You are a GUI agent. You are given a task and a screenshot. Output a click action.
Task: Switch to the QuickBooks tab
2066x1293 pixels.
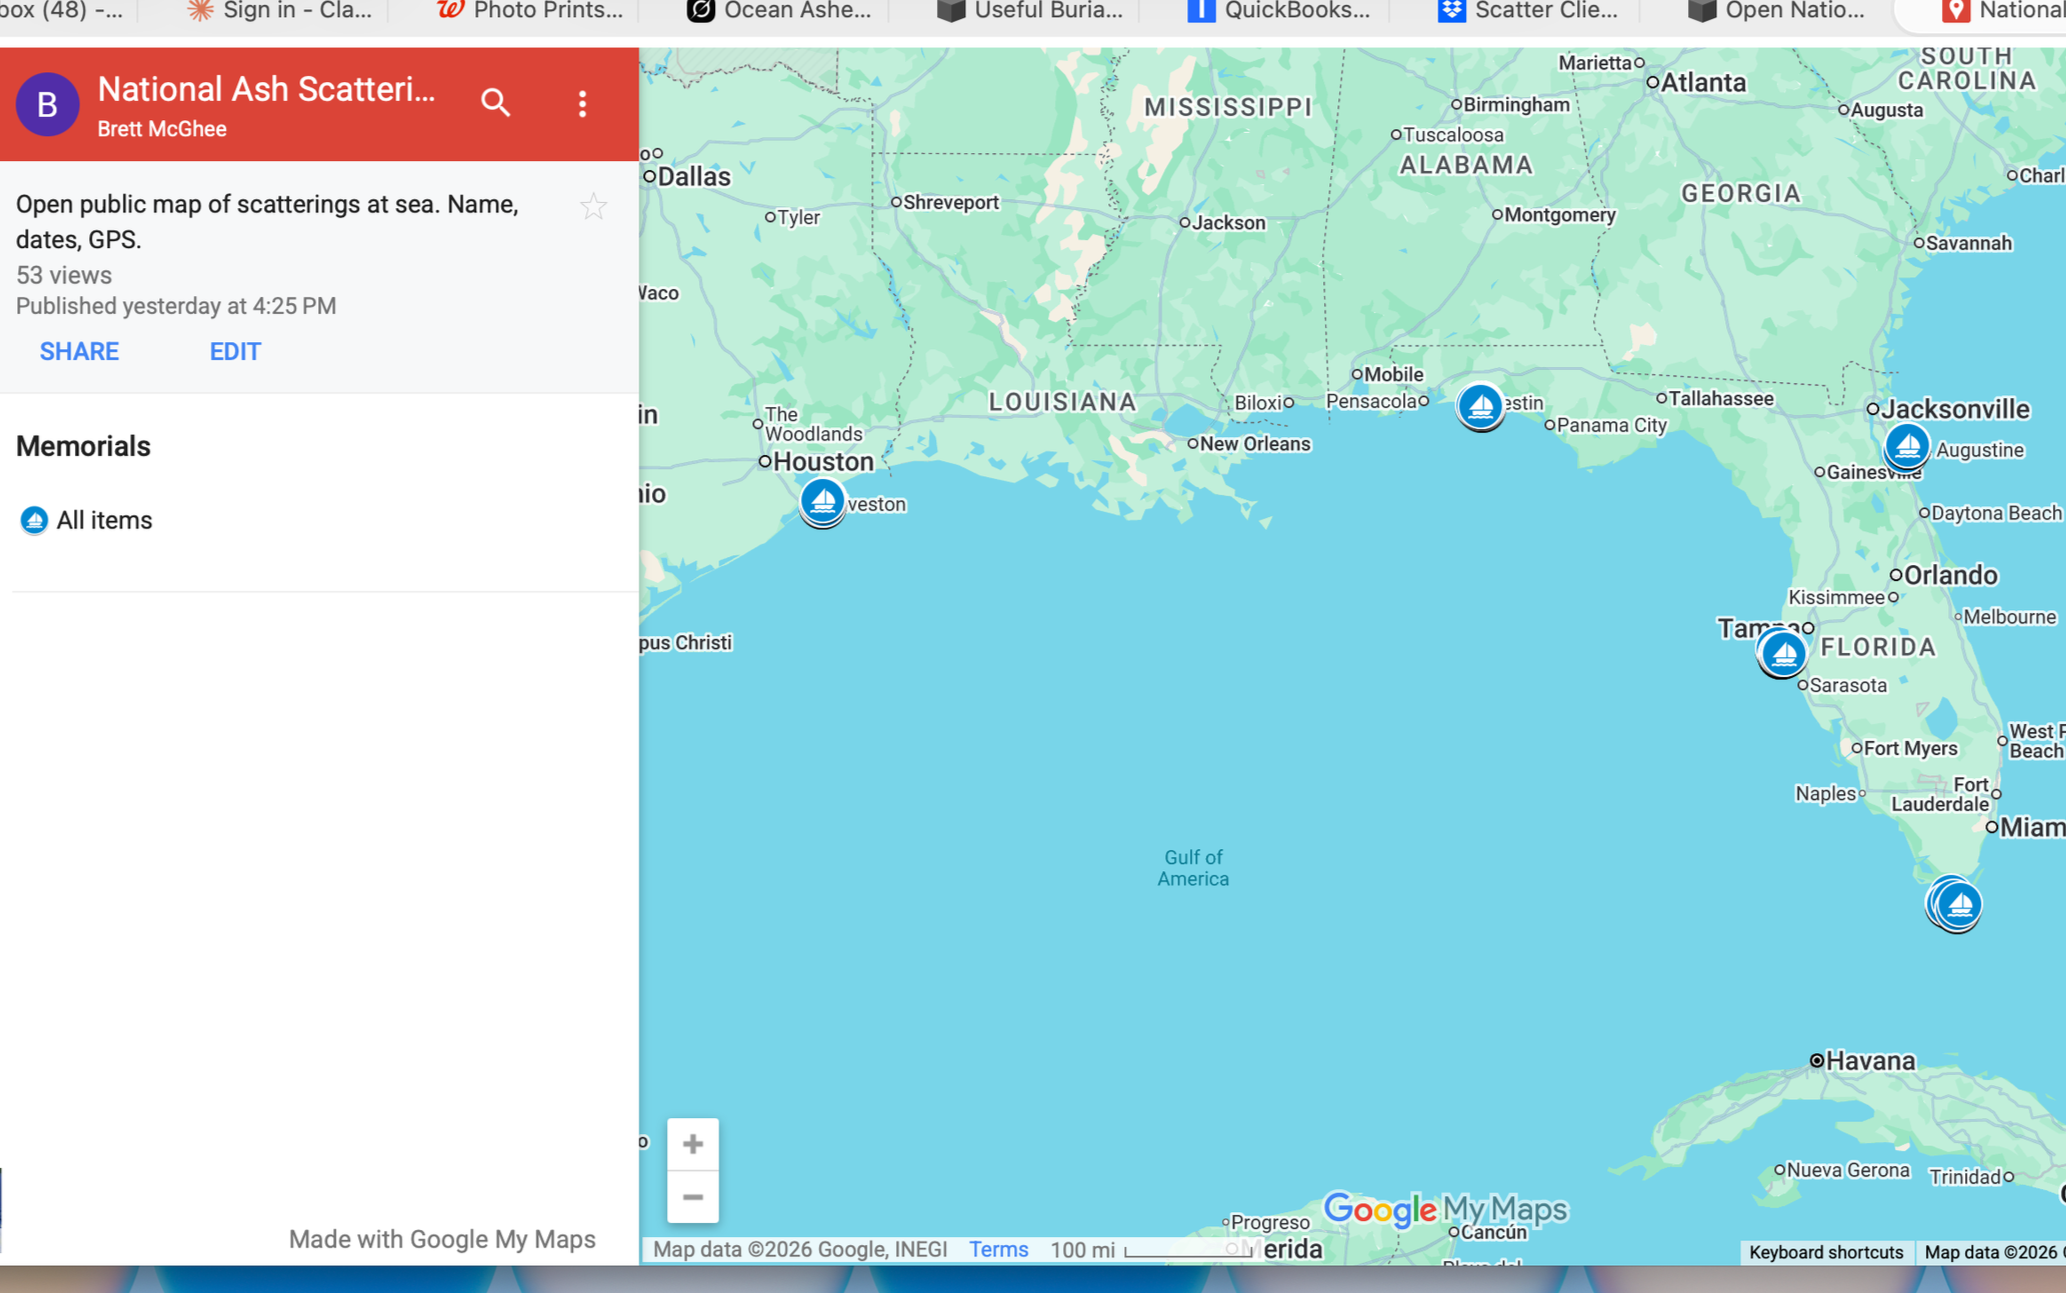[x=1279, y=11]
